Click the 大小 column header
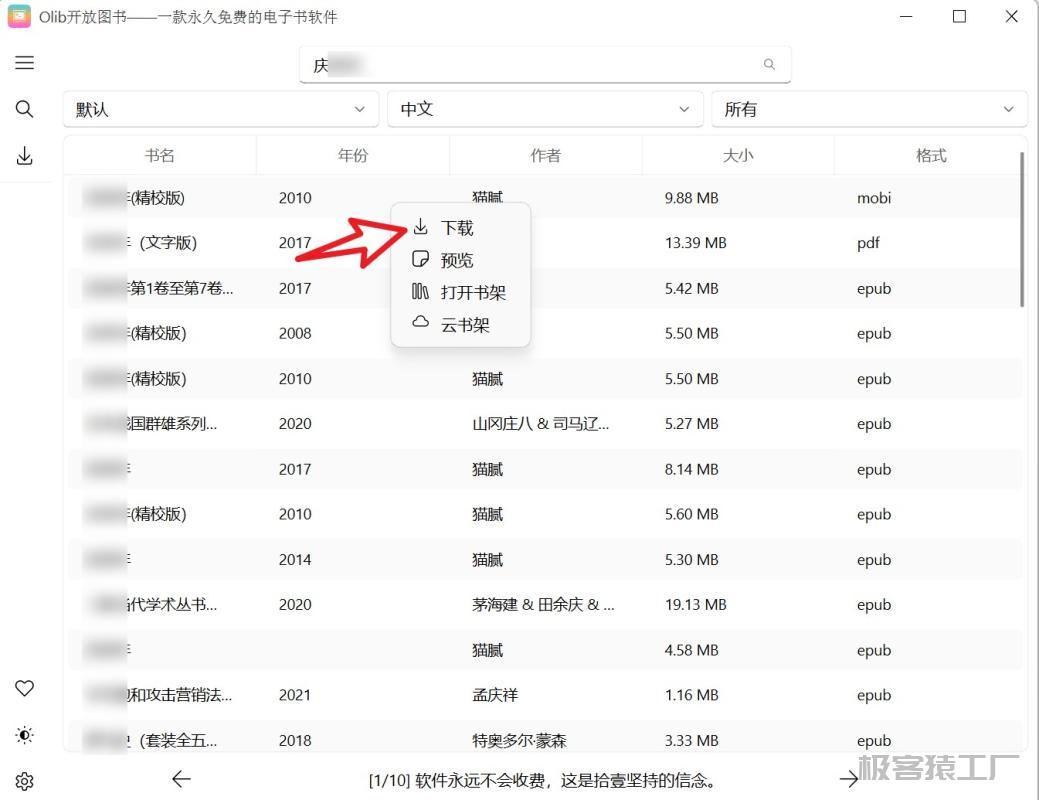 point(738,155)
